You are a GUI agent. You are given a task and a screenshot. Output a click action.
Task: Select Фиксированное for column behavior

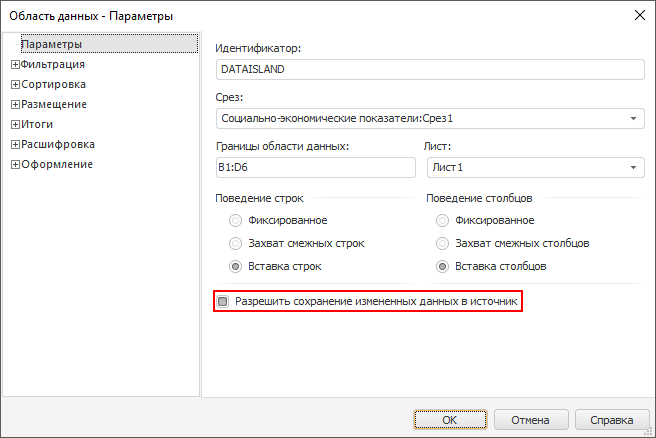click(x=444, y=220)
